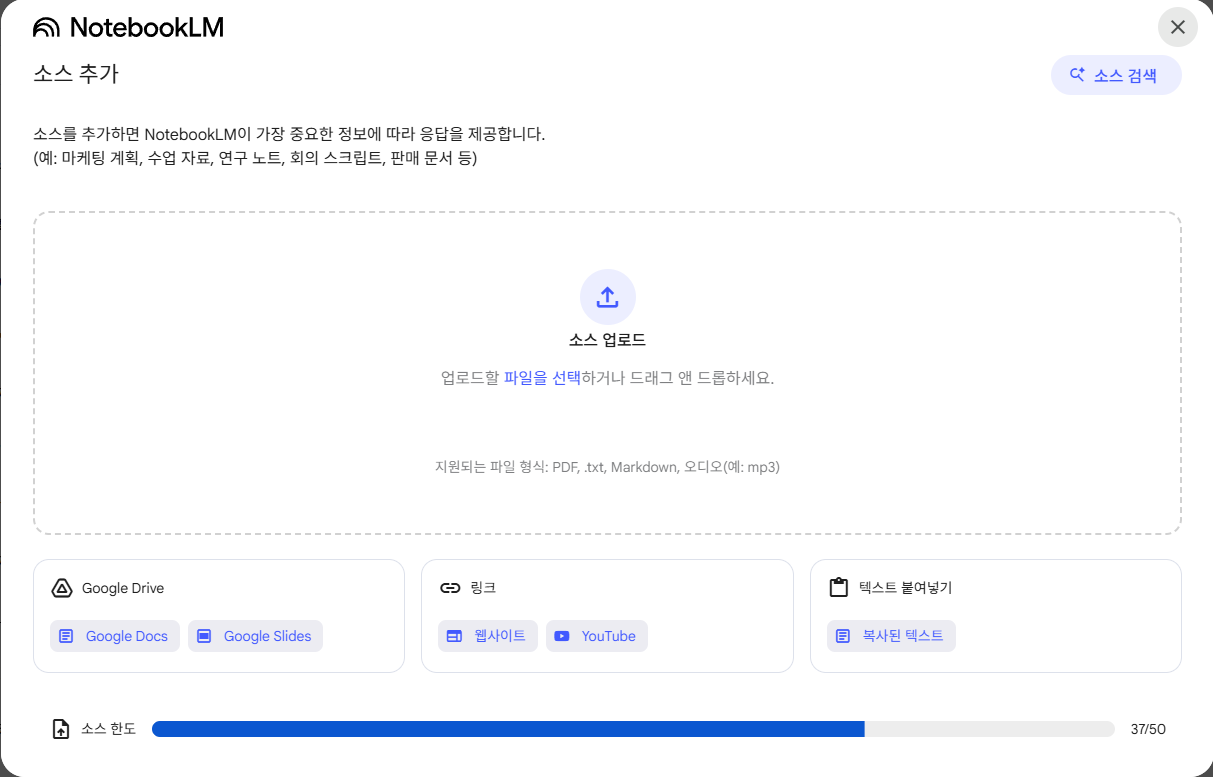Click the Google Drive triangle icon
The image size is (1213, 777).
(x=62, y=588)
